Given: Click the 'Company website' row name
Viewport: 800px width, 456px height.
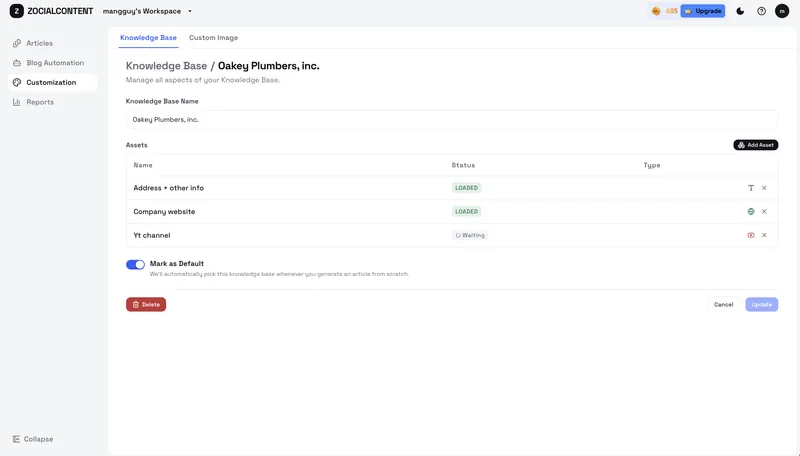Looking at the screenshot, I should tap(164, 212).
